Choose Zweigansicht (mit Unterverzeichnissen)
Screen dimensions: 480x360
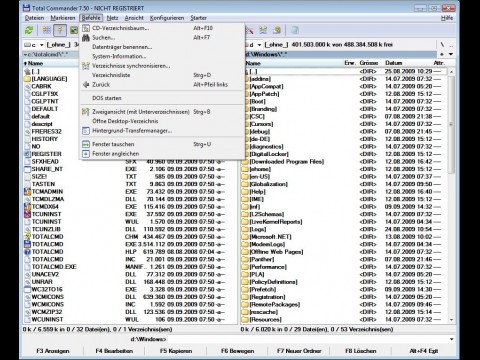[162, 112]
